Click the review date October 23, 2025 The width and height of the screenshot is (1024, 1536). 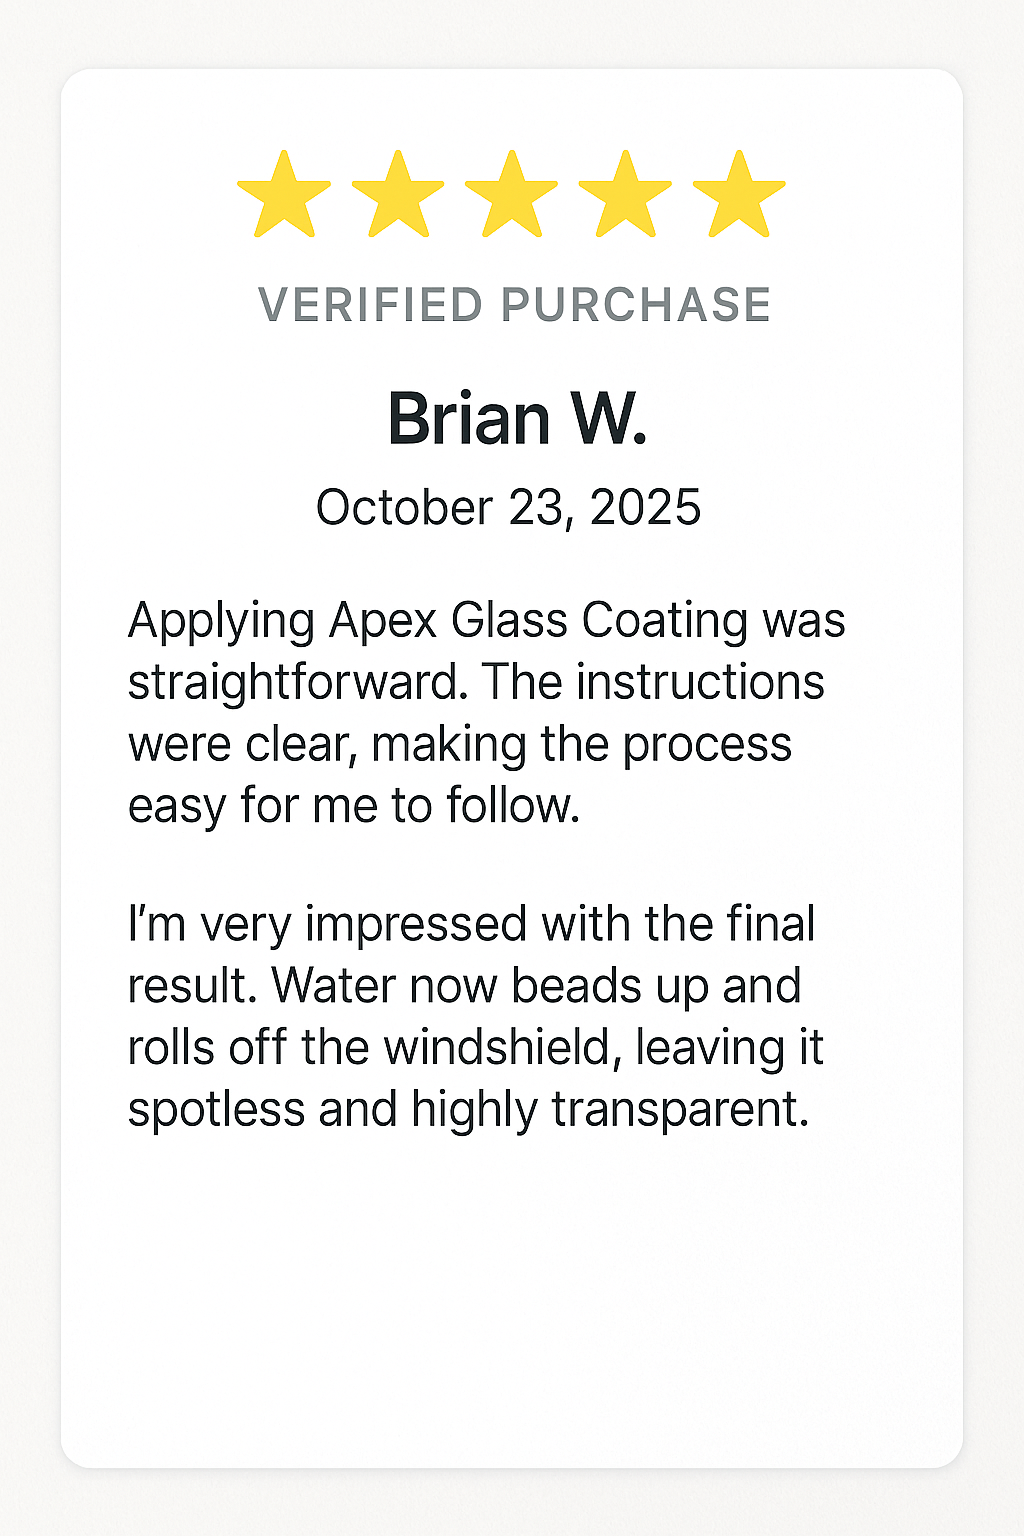[x=508, y=508]
